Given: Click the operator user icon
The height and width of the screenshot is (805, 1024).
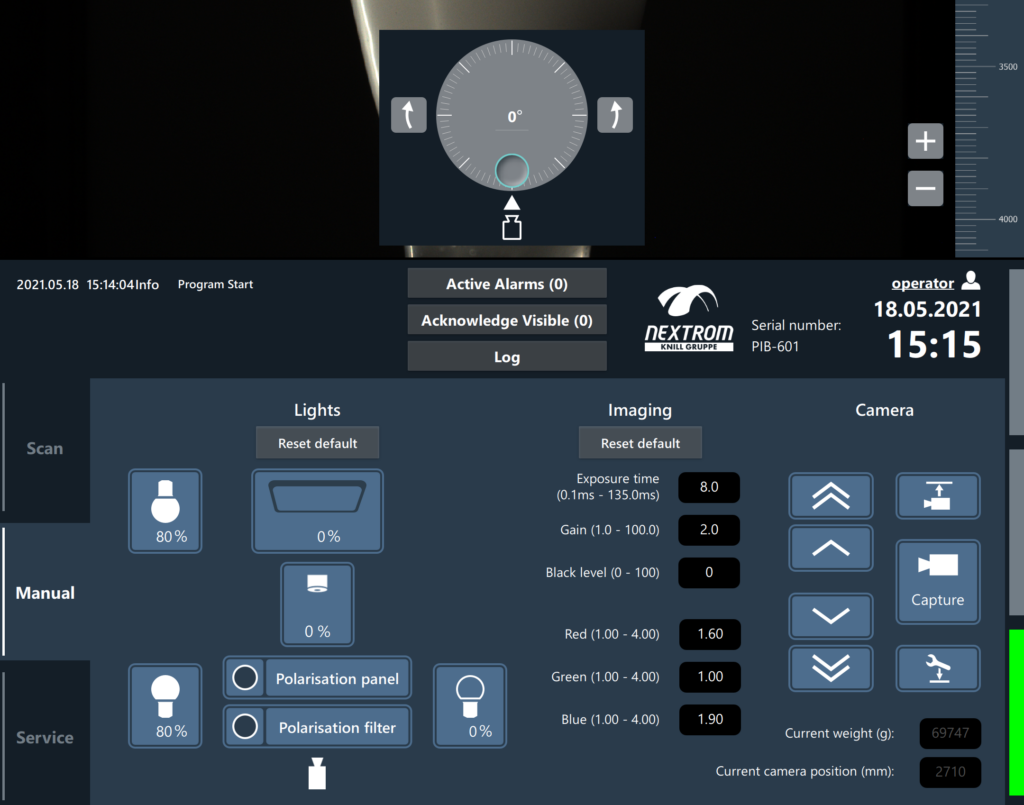Looking at the screenshot, I should (970, 282).
